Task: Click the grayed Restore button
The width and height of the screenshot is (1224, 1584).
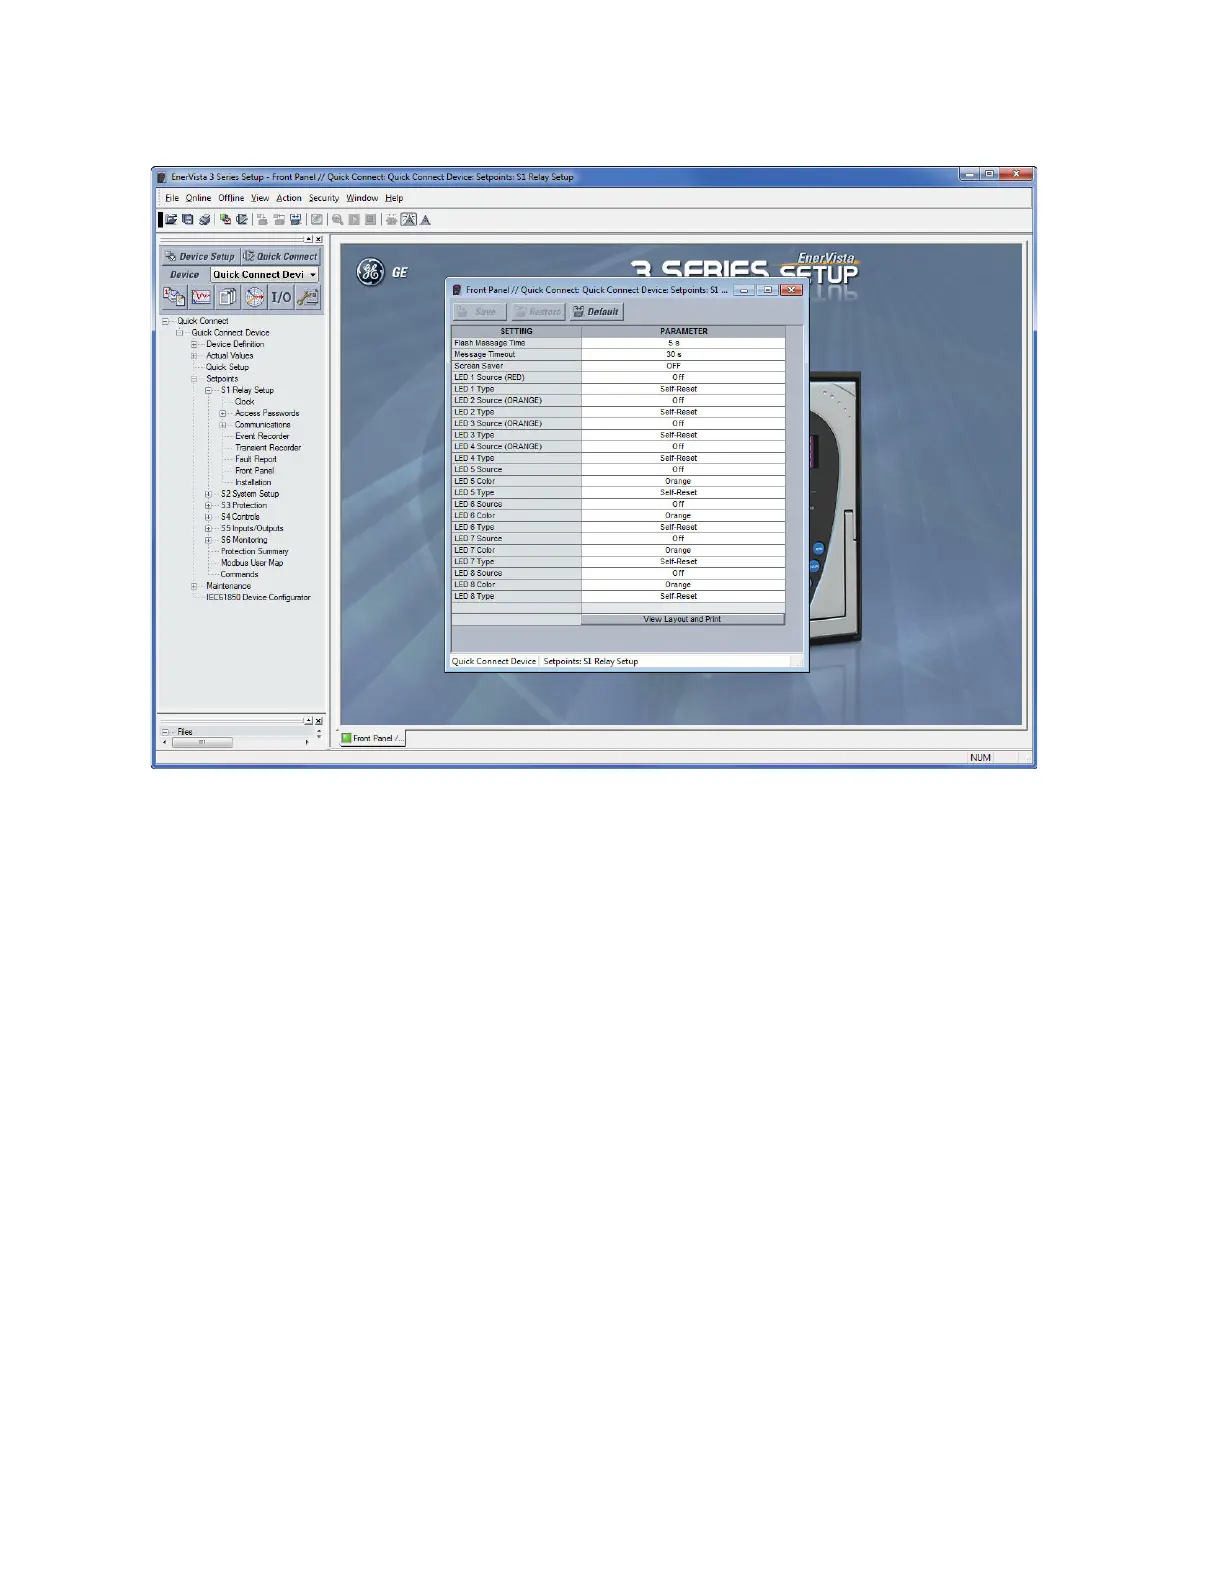Action: (x=538, y=312)
